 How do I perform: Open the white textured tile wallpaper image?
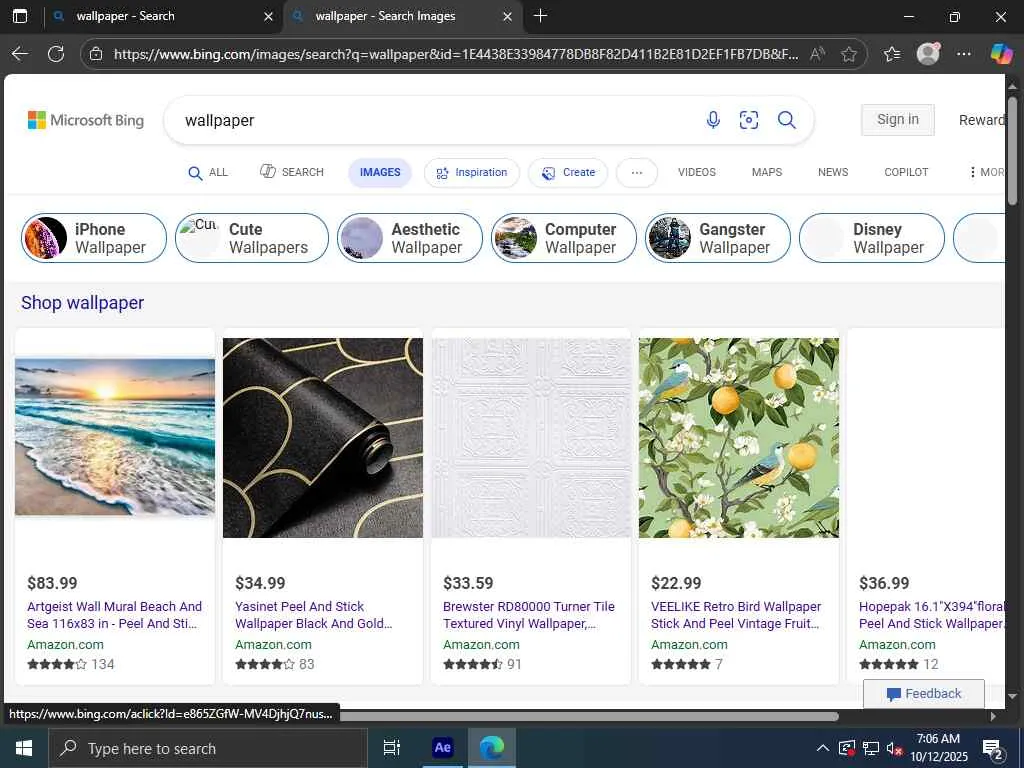coord(531,438)
